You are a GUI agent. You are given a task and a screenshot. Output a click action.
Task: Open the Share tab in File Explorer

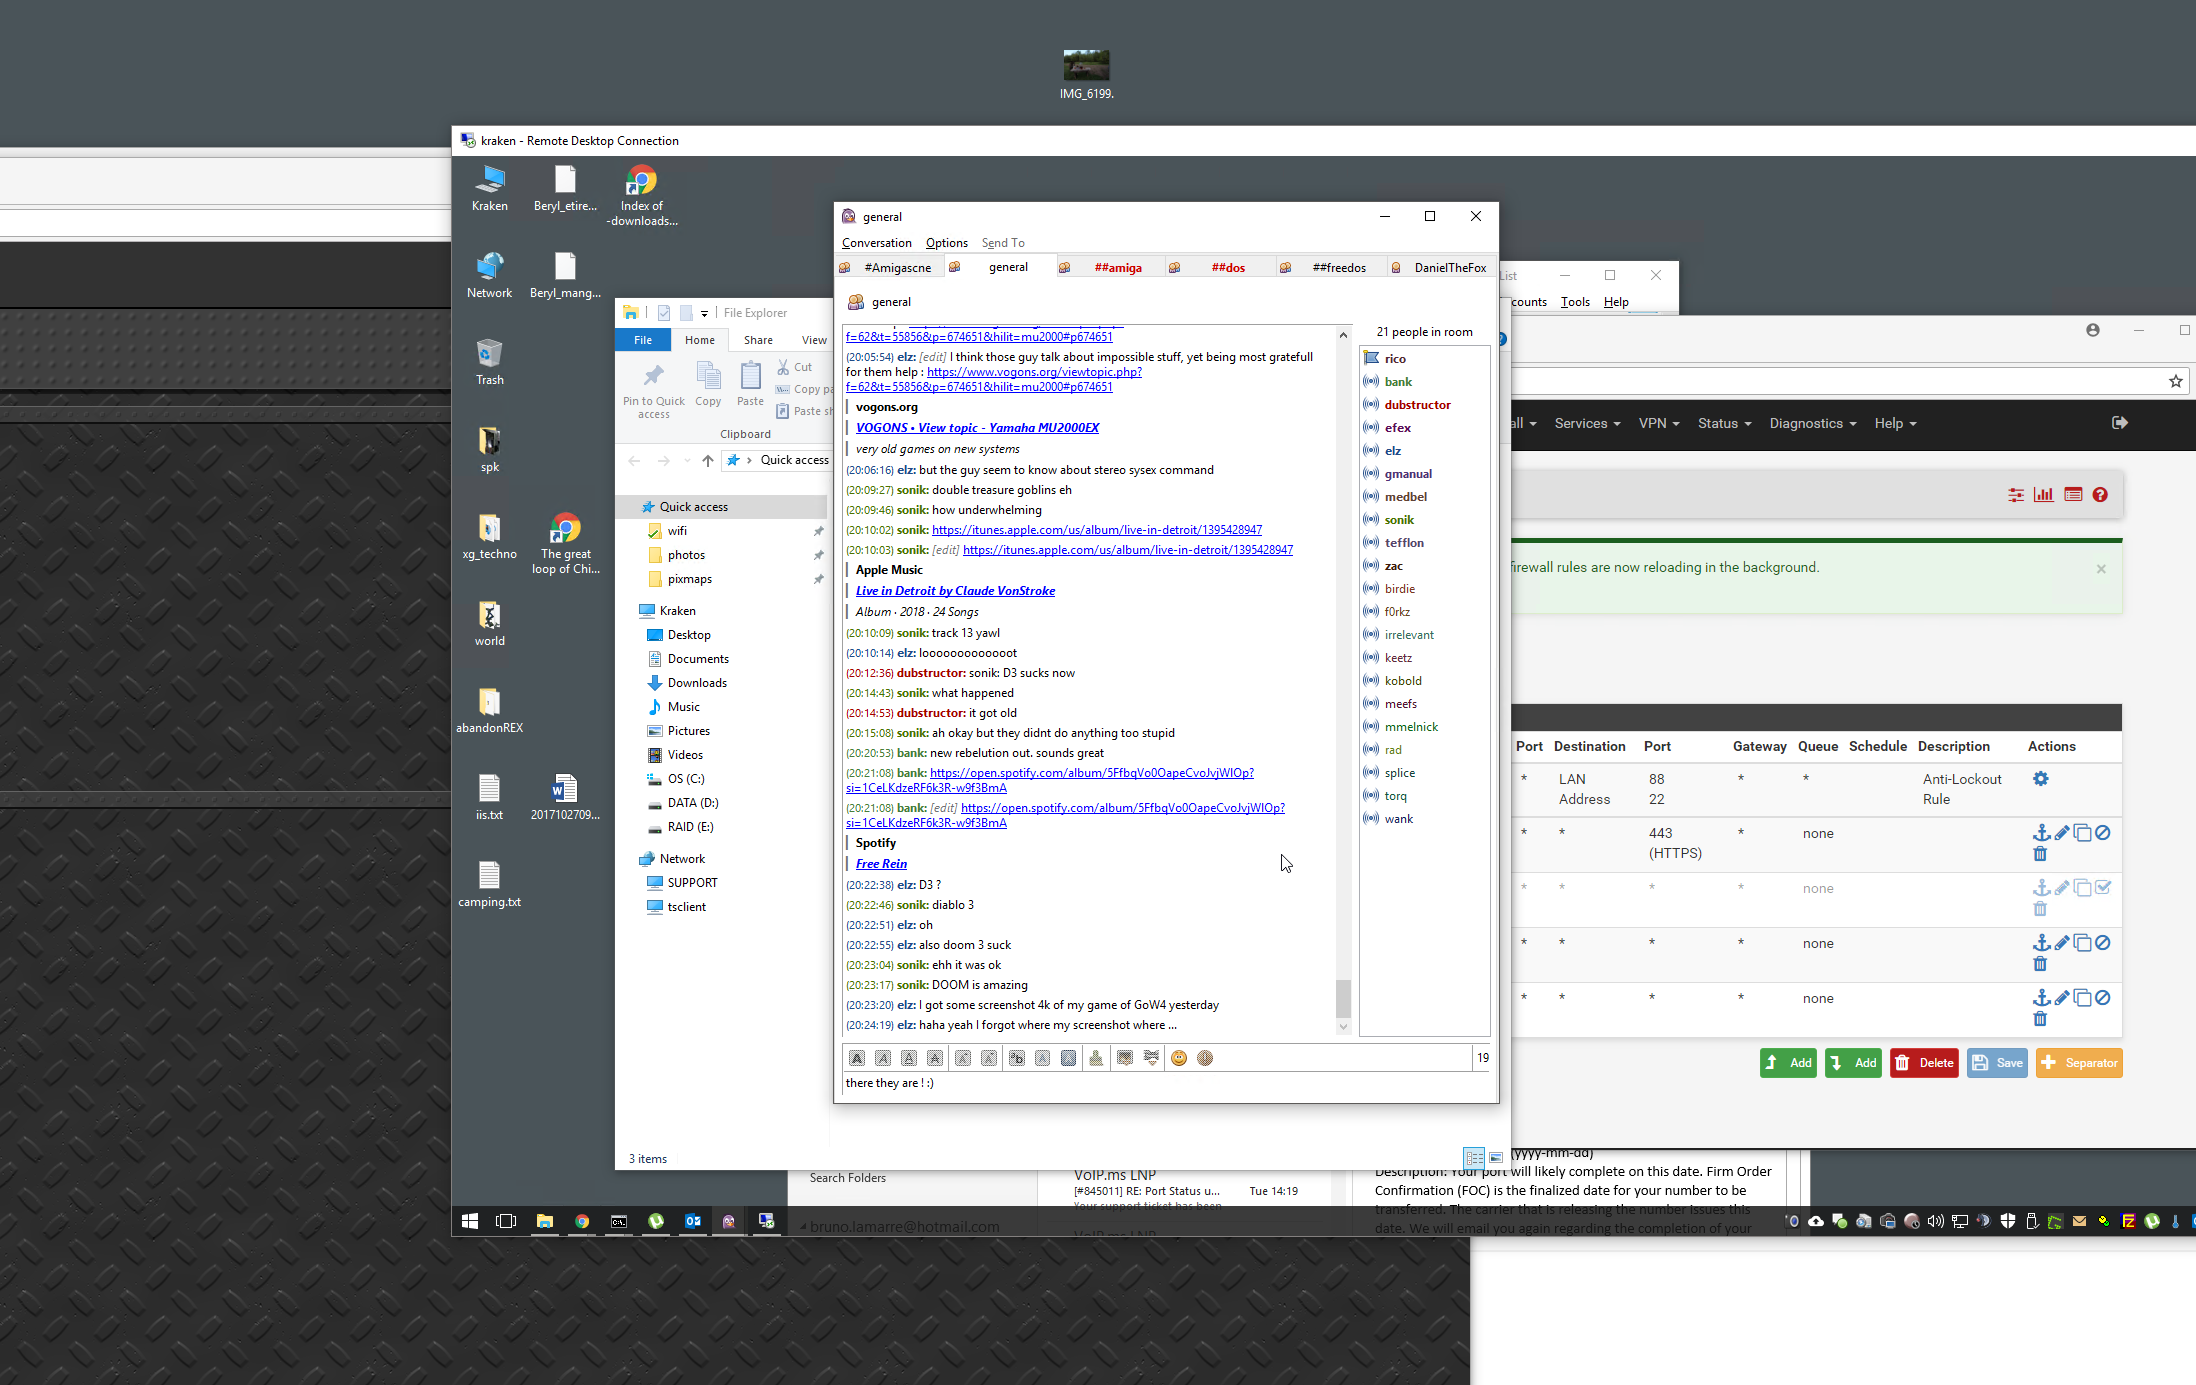[x=758, y=340]
